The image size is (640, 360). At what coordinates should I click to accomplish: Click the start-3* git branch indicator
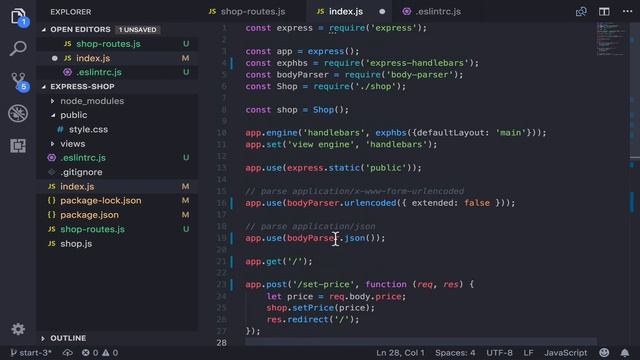(x=31, y=353)
